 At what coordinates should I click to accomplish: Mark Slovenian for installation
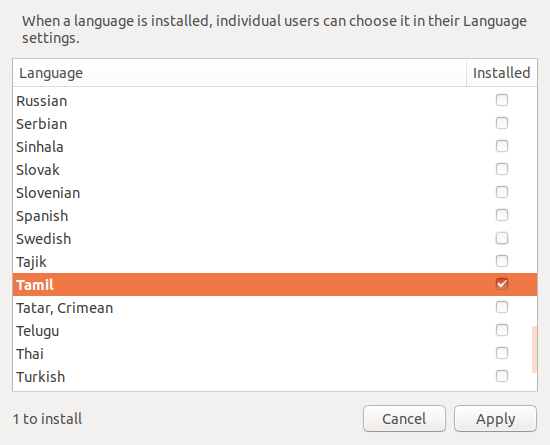(x=502, y=192)
